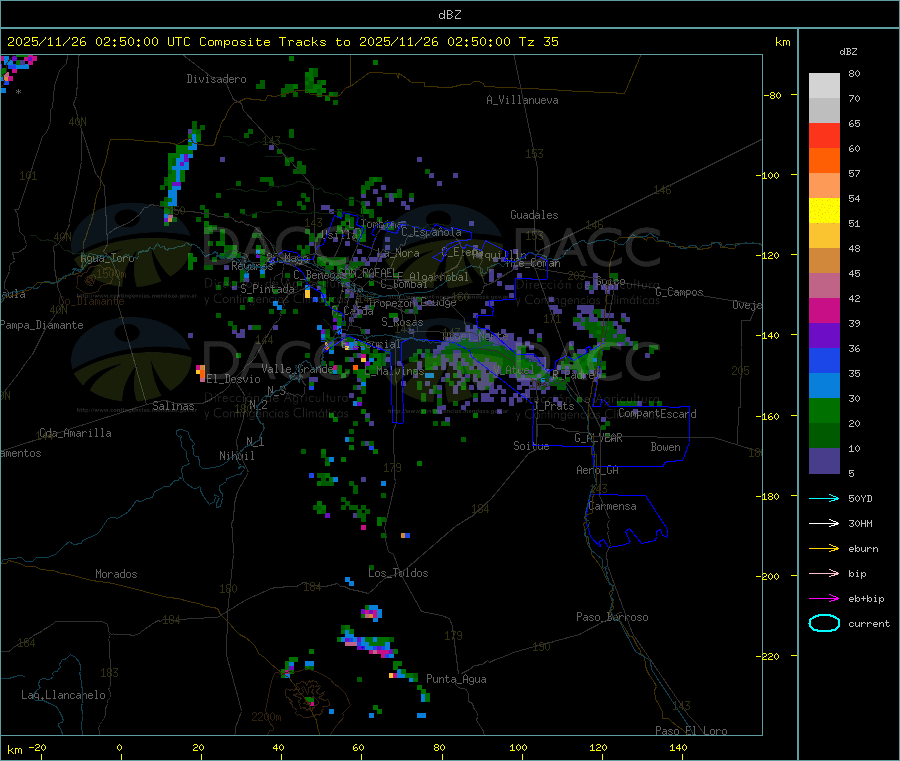This screenshot has width=900, height=761.
Task: Click the blue Carmensa district outline
Action: pyautogui.click(x=626, y=521)
